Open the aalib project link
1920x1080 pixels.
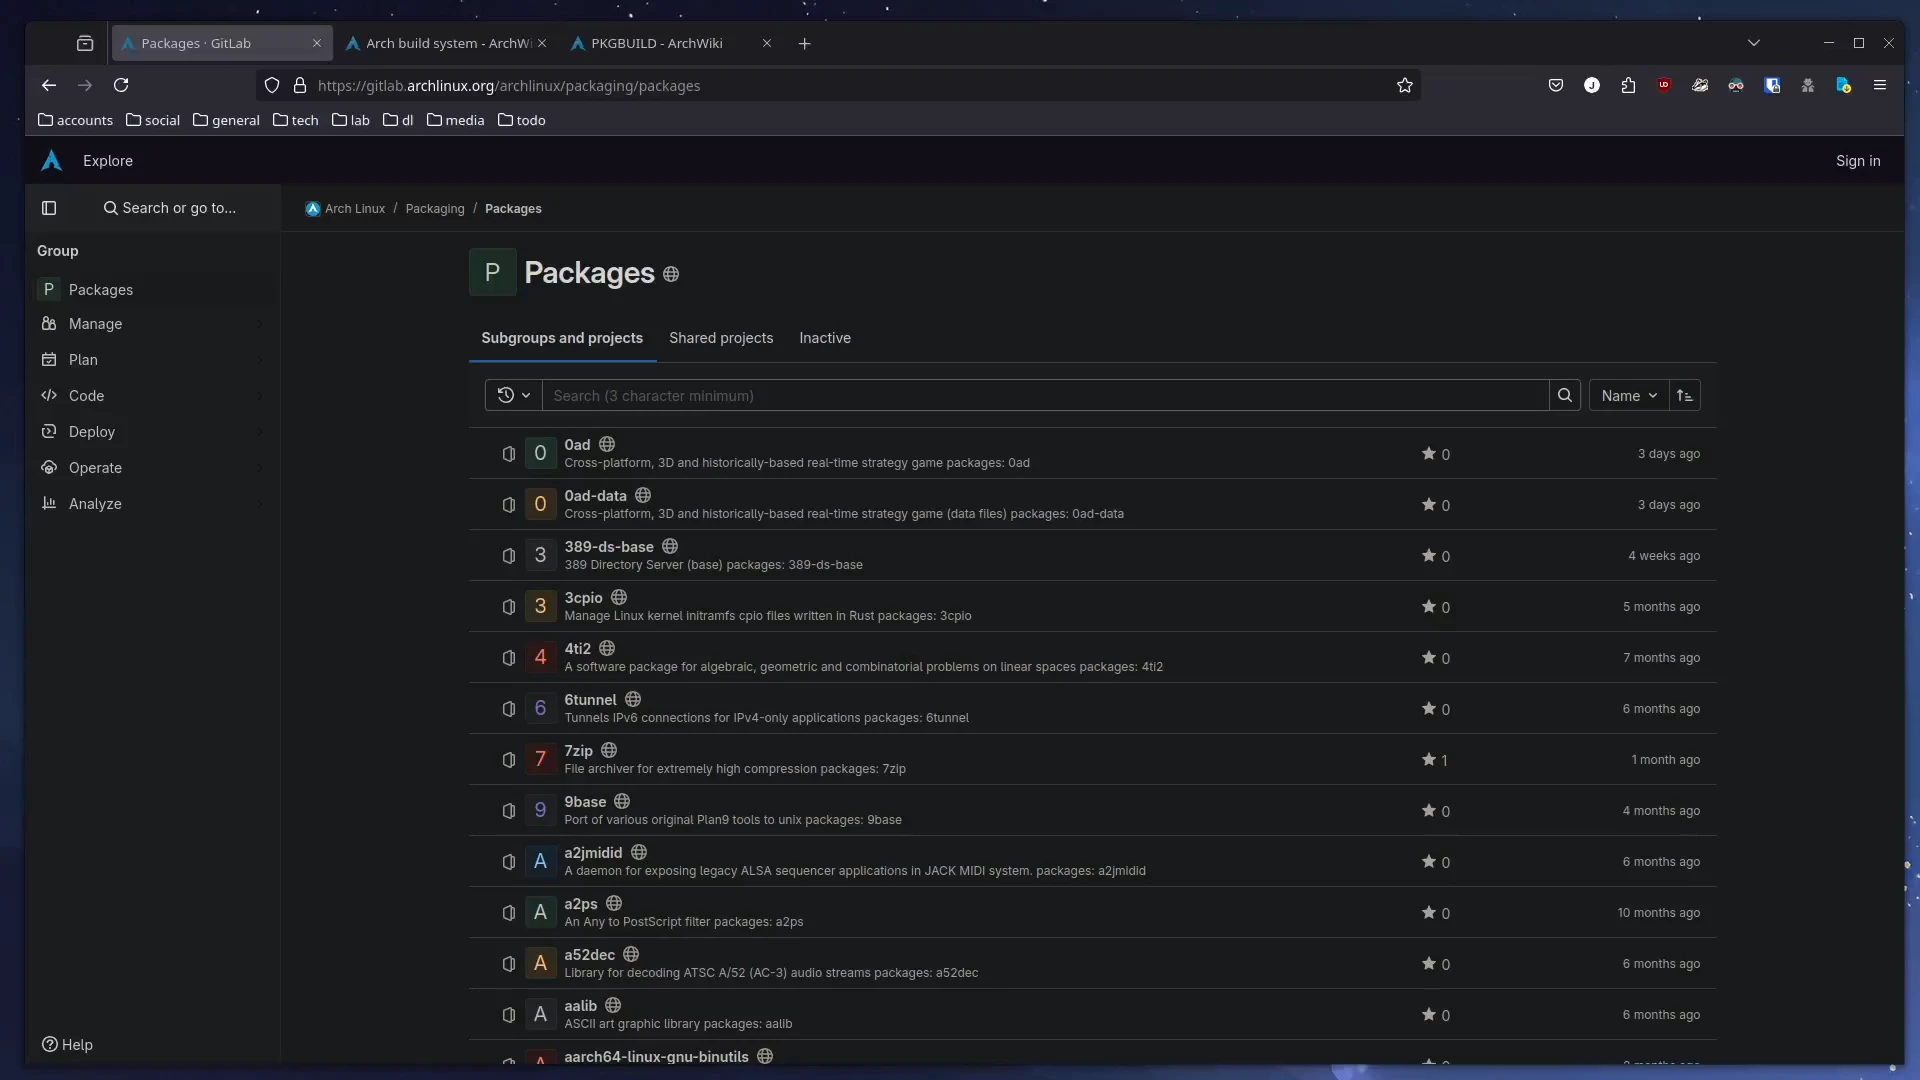tap(580, 1006)
